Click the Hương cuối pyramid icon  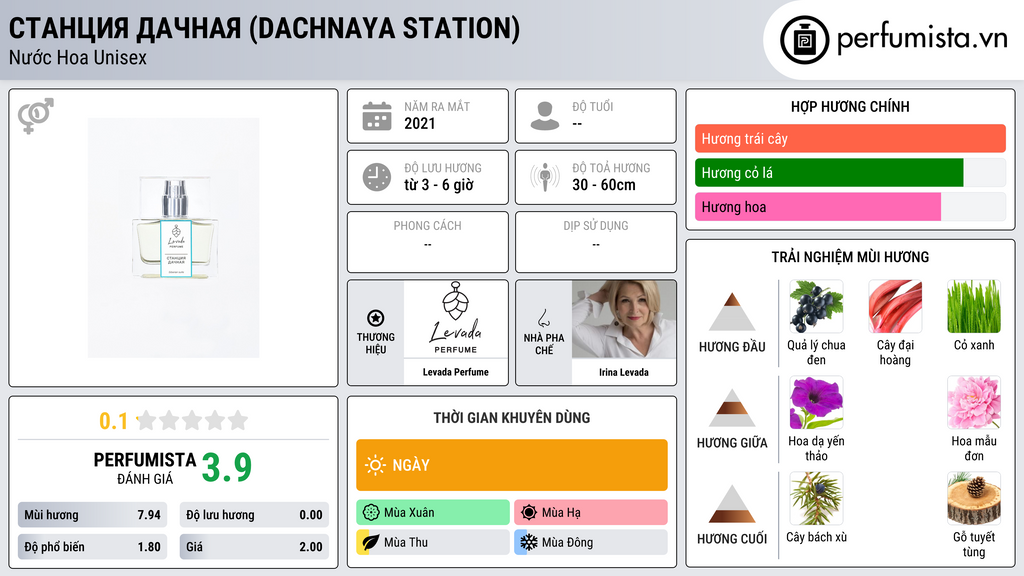[x=732, y=504]
